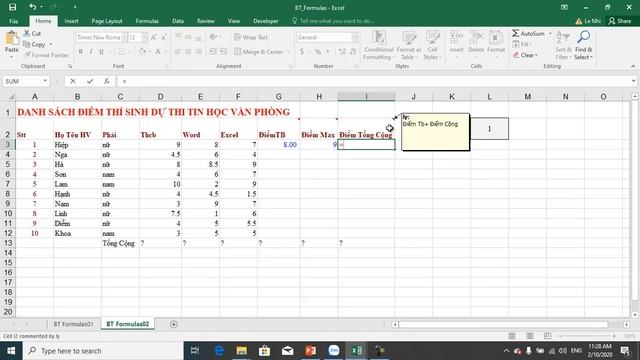Switch to BT Formulas01 sheet tab

tap(73, 324)
